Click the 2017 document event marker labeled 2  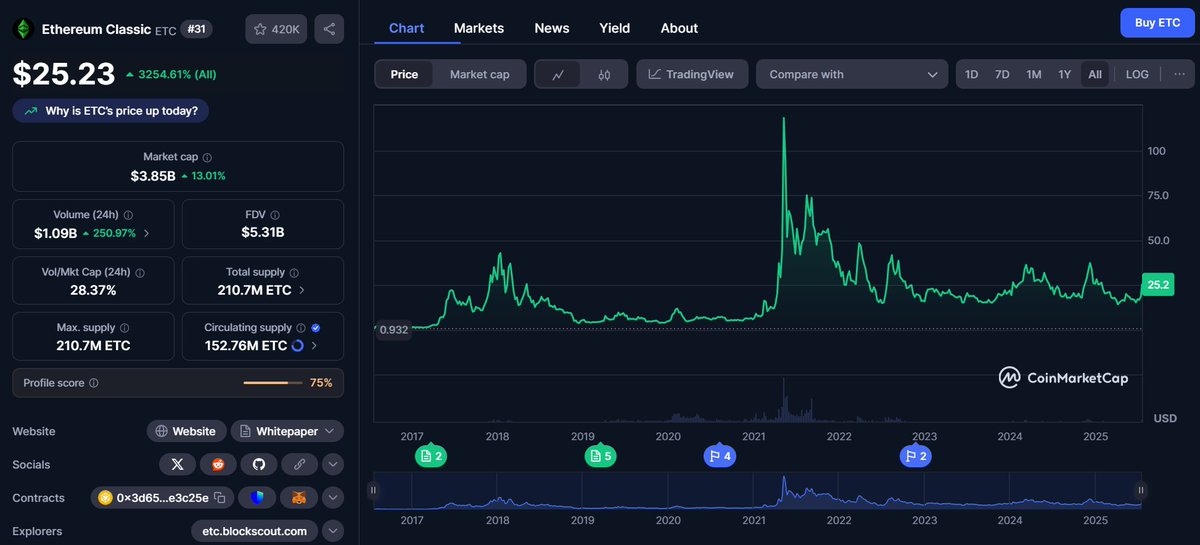[x=431, y=456]
